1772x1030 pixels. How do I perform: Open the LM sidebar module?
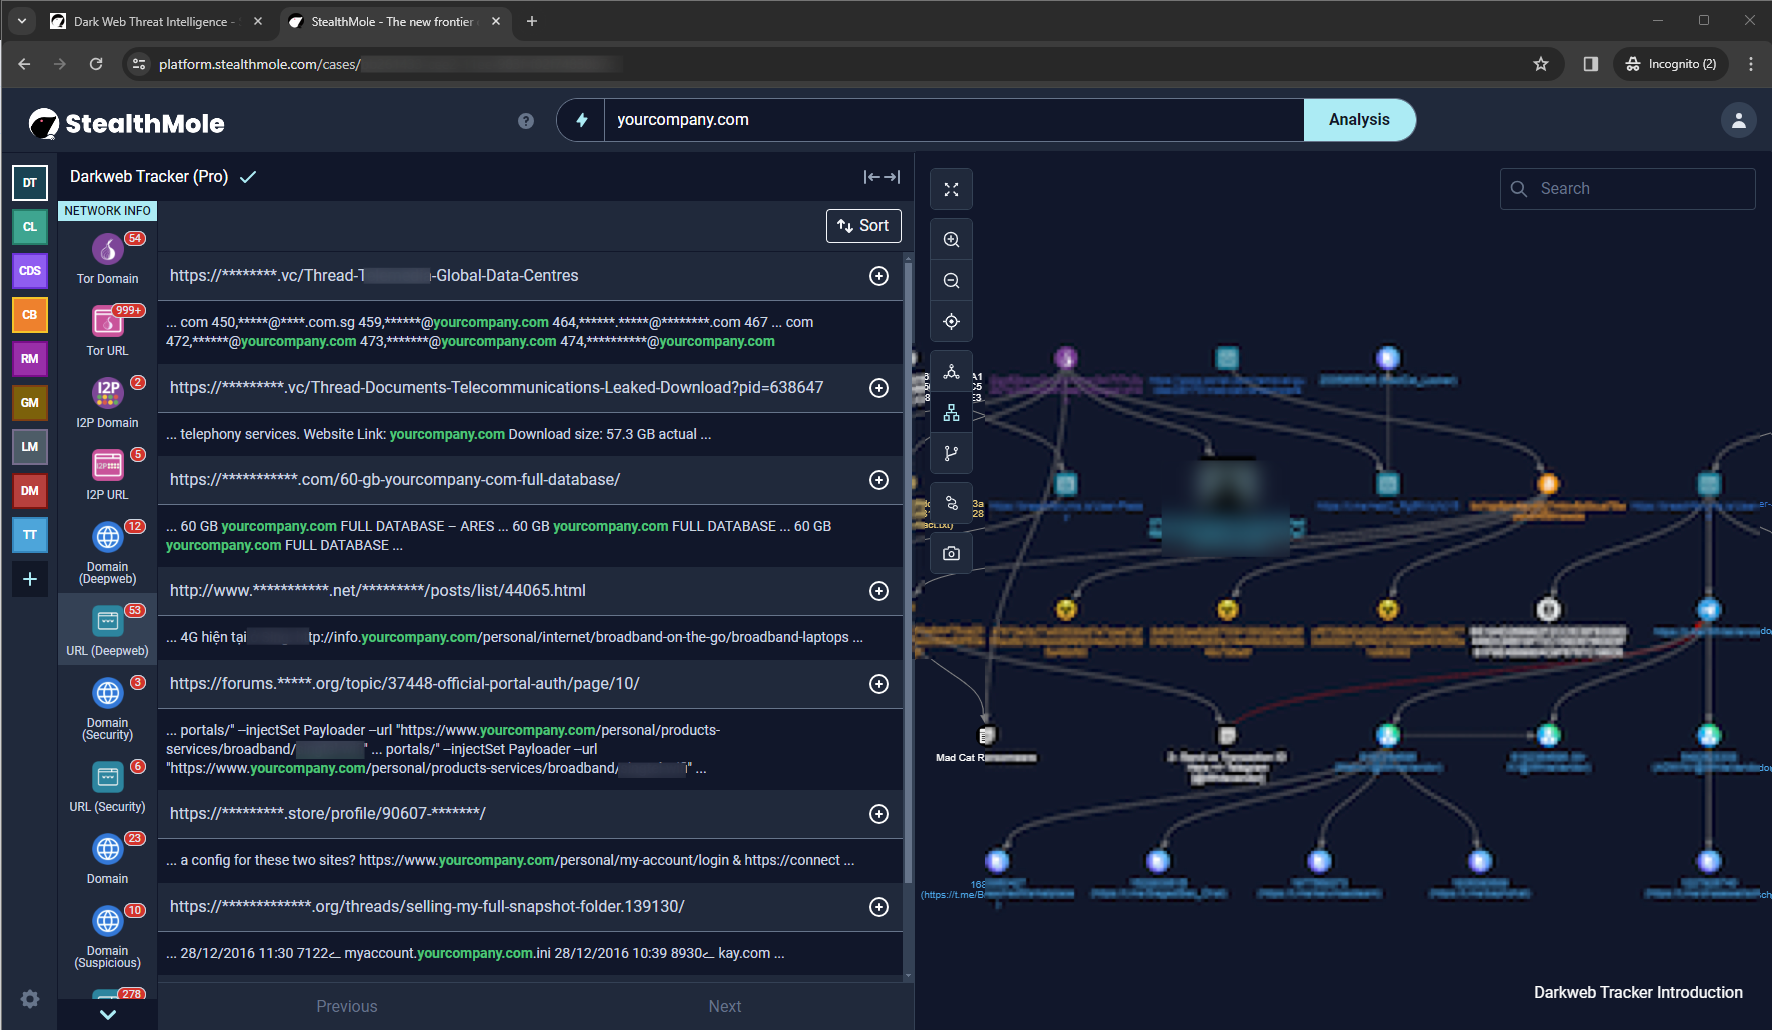click(x=30, y=447)
